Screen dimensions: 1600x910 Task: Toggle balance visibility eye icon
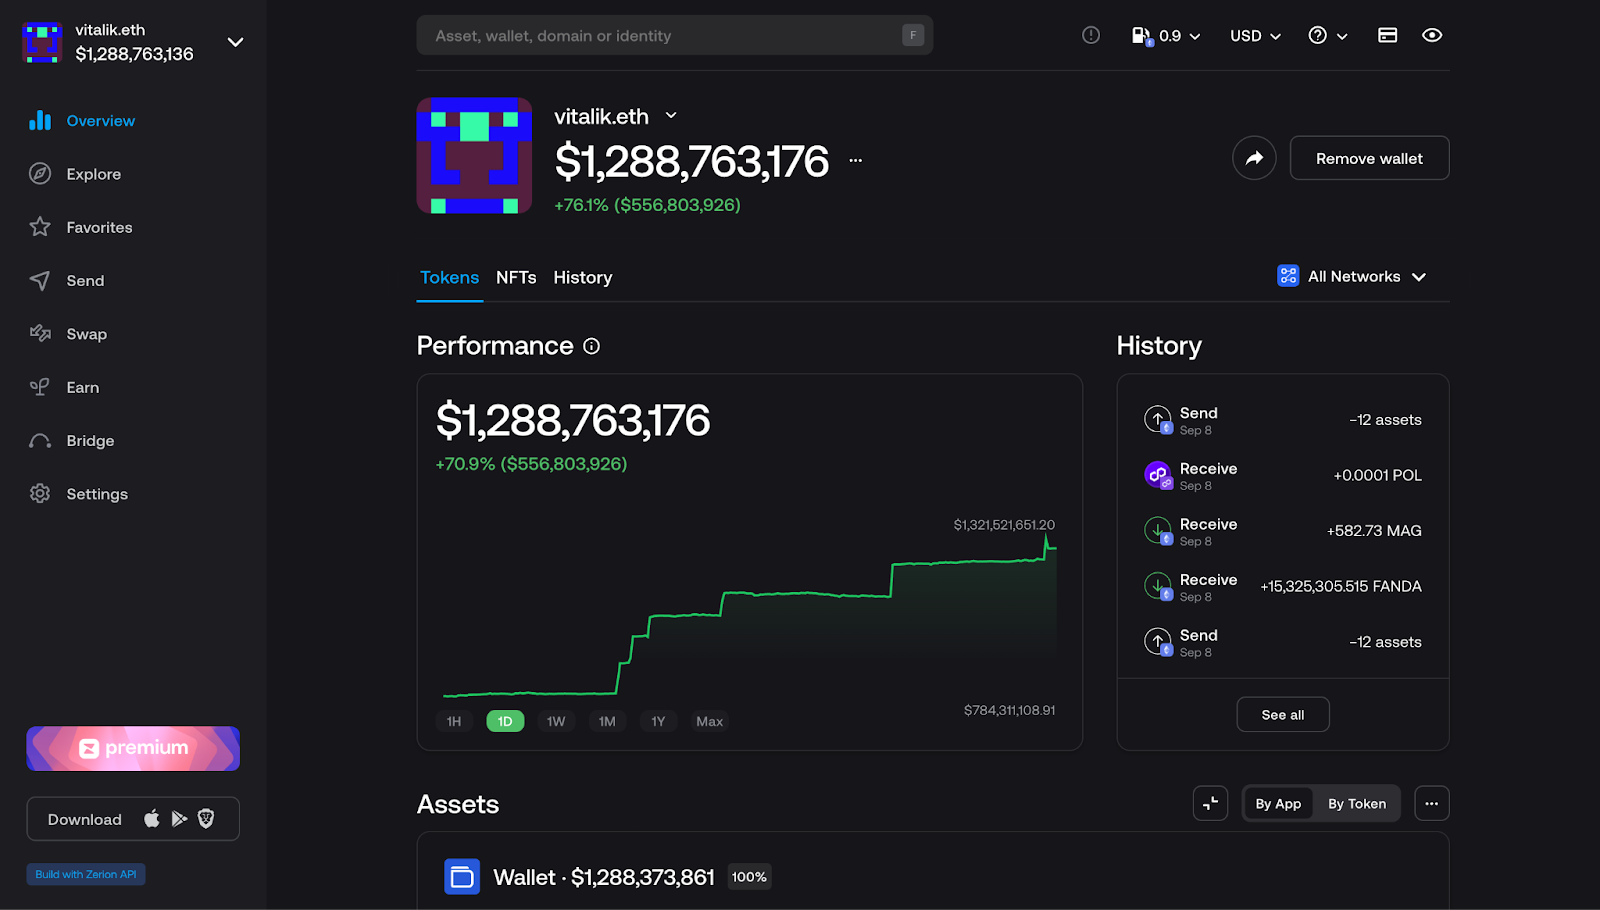pyautogui.click(x=1432, y=35)
